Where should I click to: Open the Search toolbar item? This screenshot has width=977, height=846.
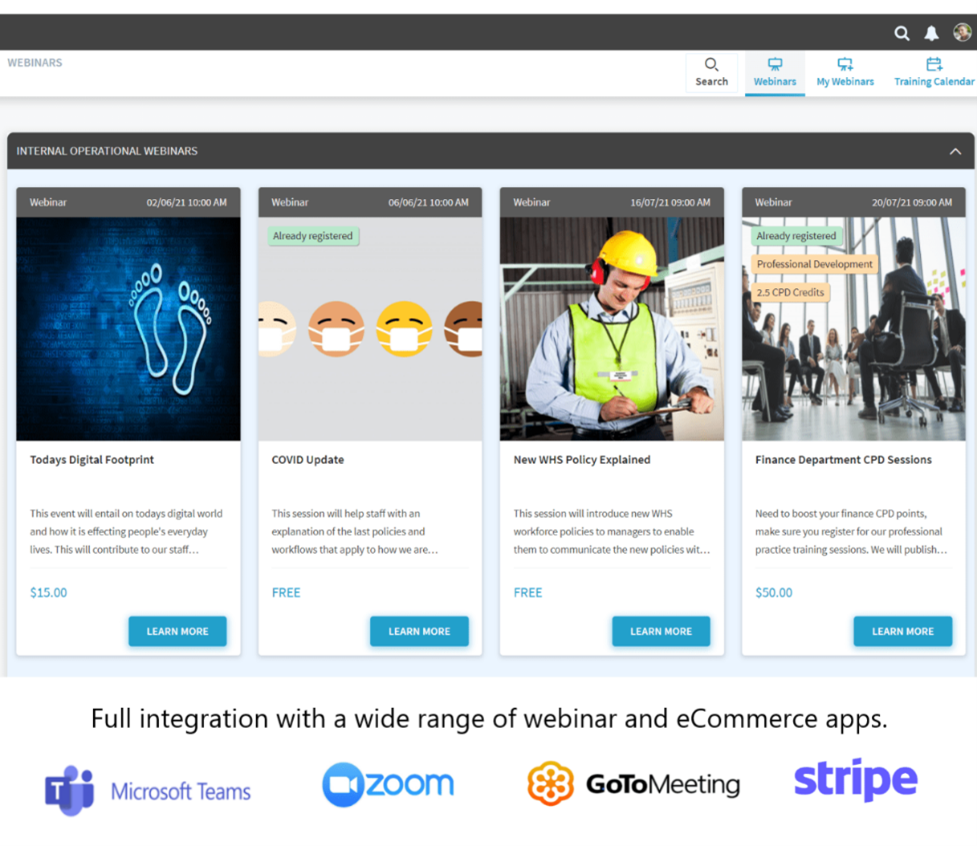(712, 72)
